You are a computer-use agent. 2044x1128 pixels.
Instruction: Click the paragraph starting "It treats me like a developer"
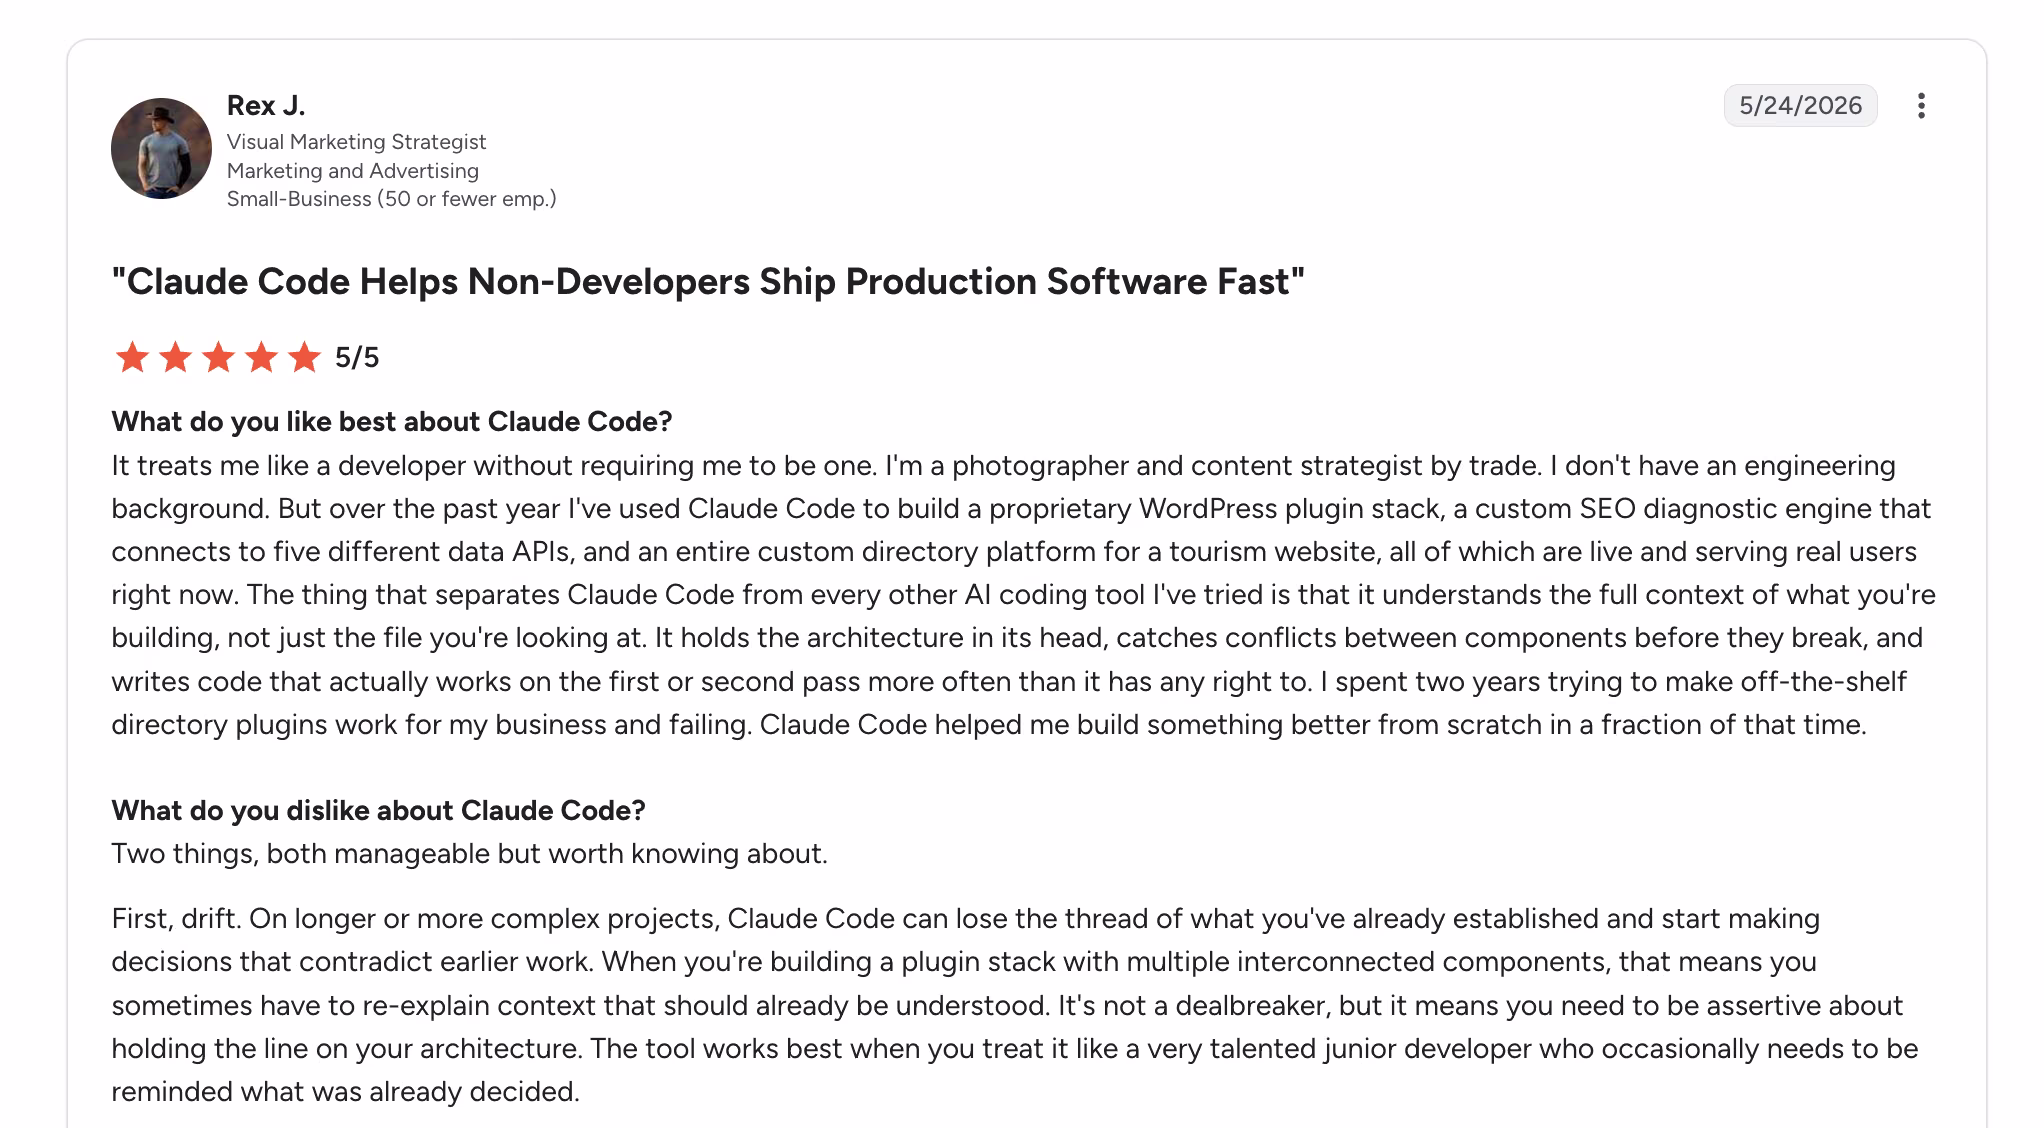point(1024,595)
